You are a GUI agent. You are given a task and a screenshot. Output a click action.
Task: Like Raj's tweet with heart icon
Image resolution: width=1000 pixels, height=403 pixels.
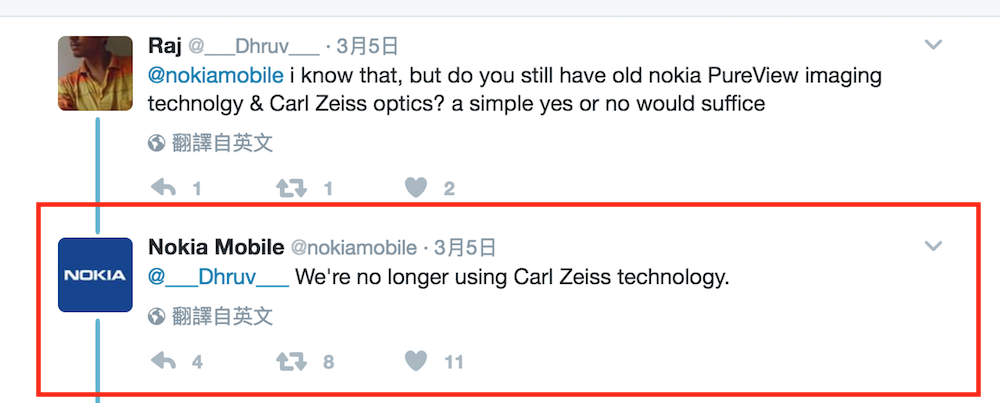pyautogui.click(x=417, y=188)
